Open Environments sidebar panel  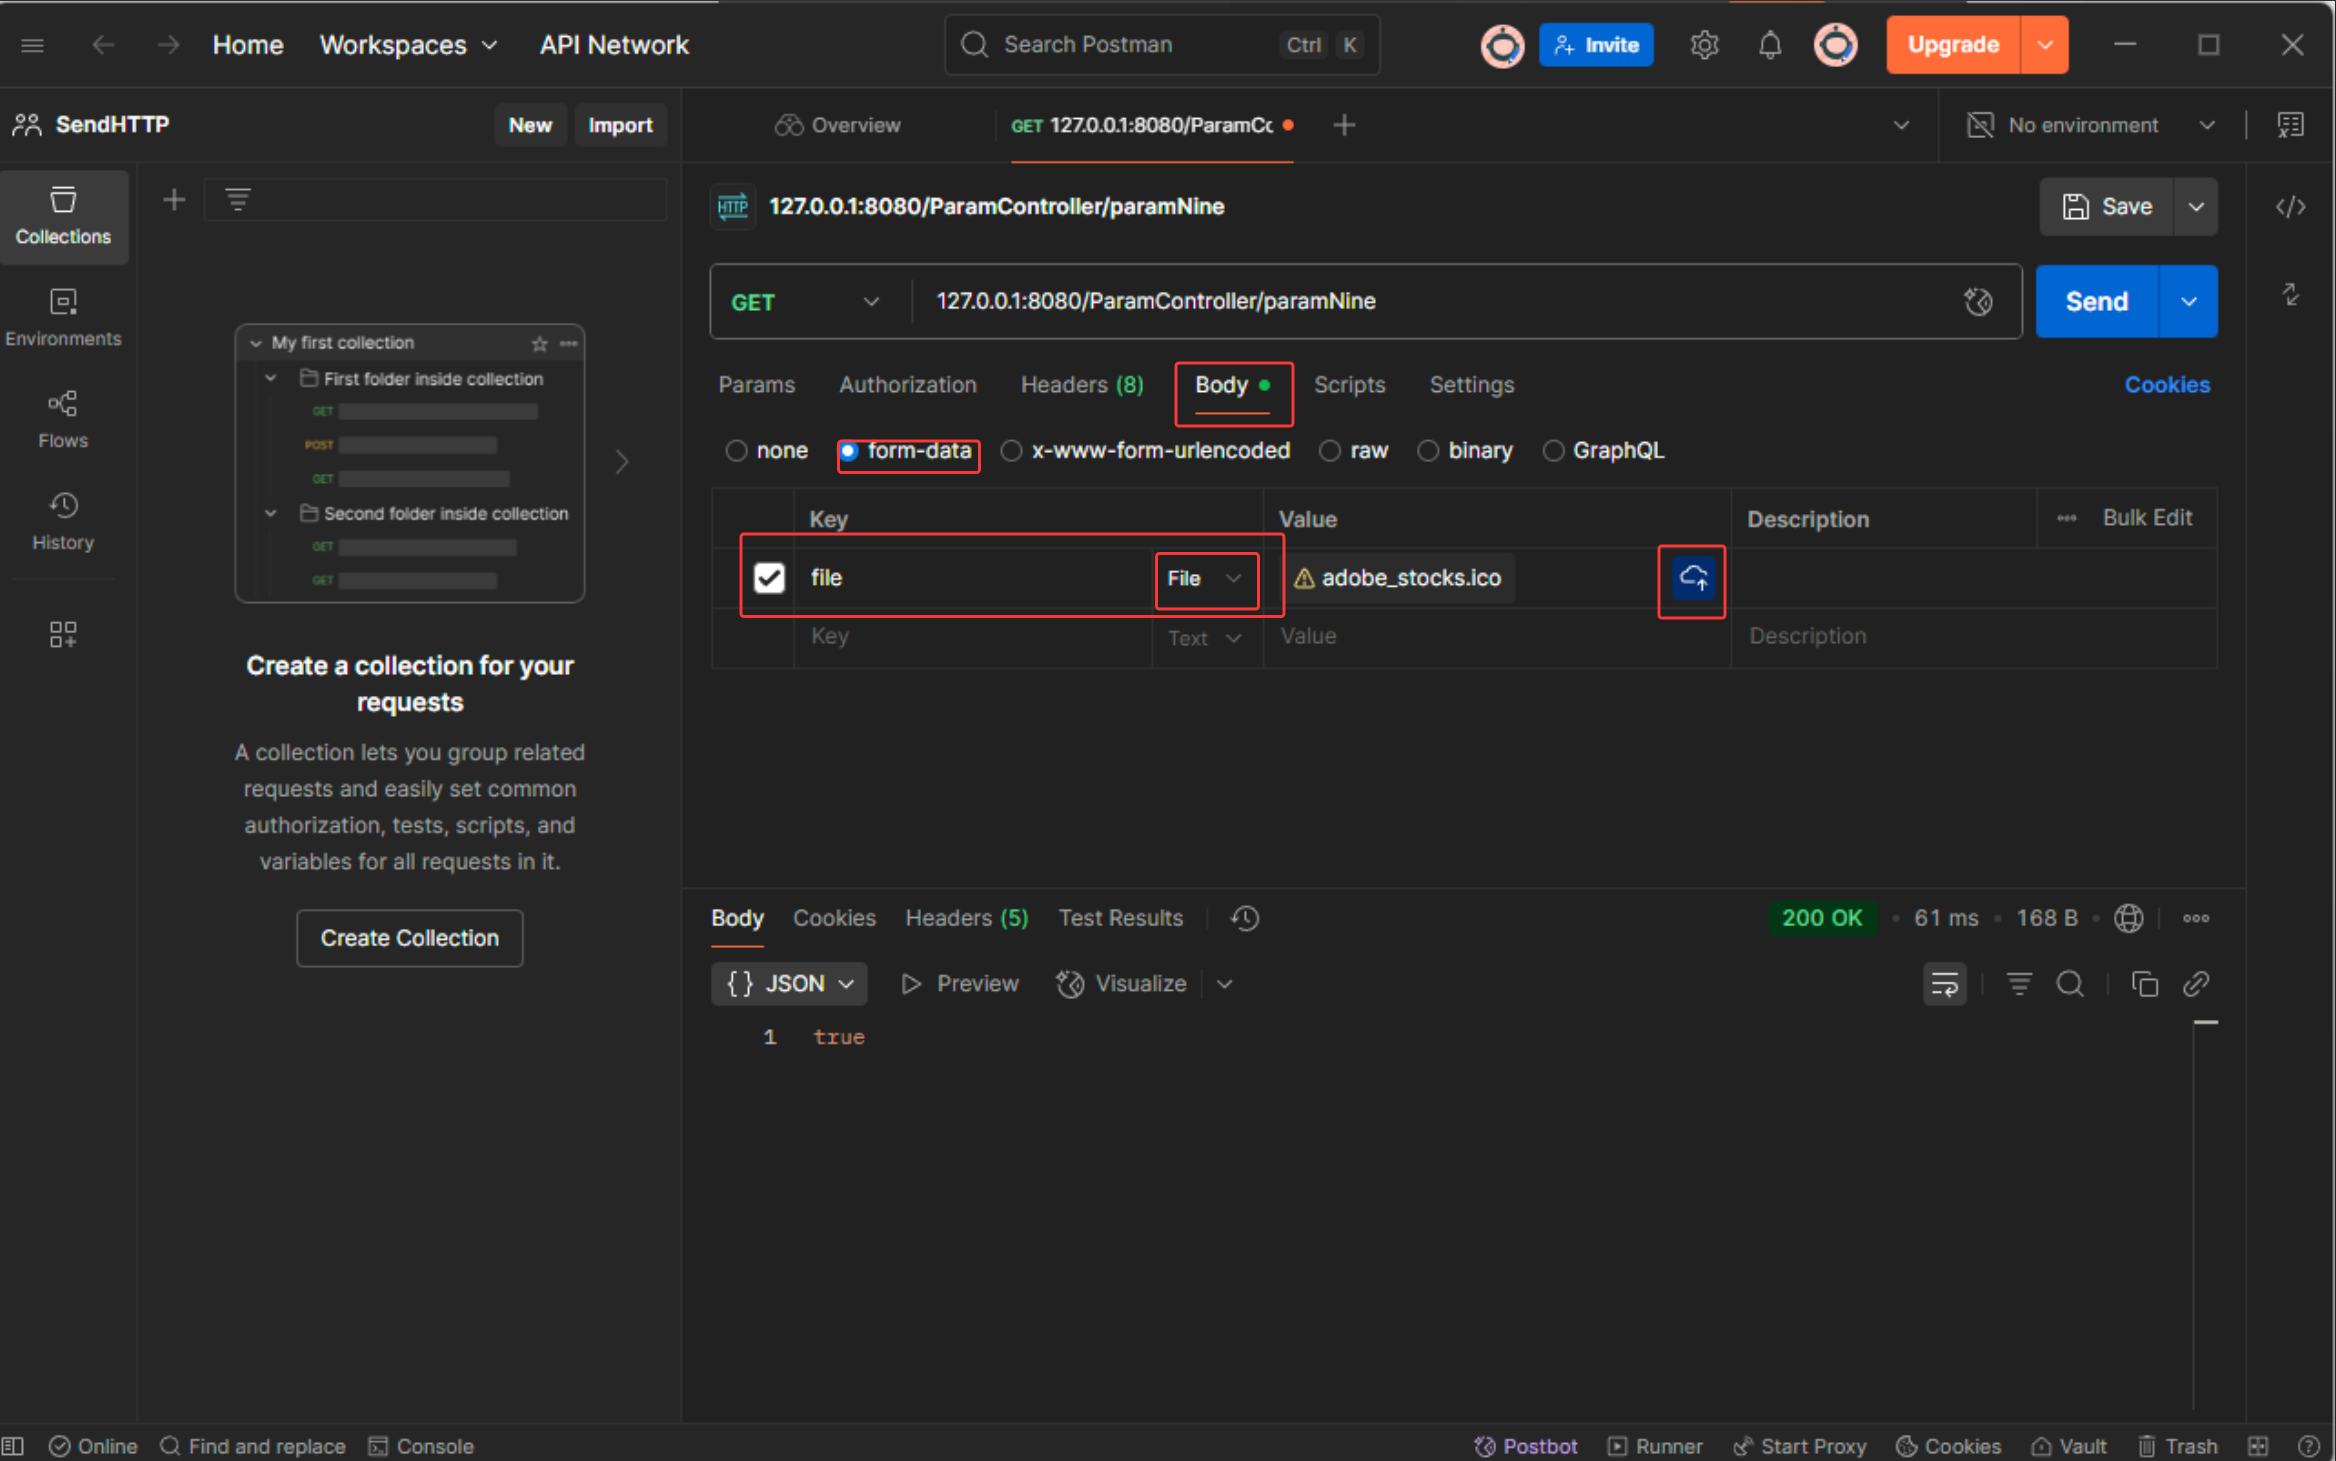click(63, 318)
